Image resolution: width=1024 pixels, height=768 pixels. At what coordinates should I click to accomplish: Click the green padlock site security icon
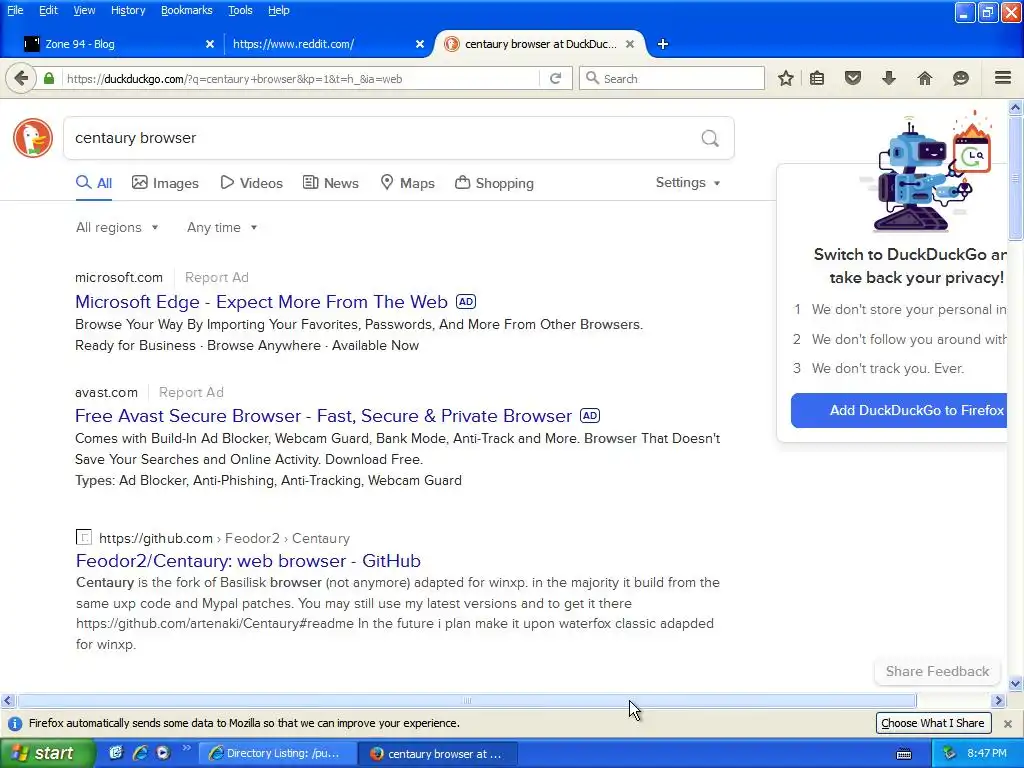click(49, 78)
